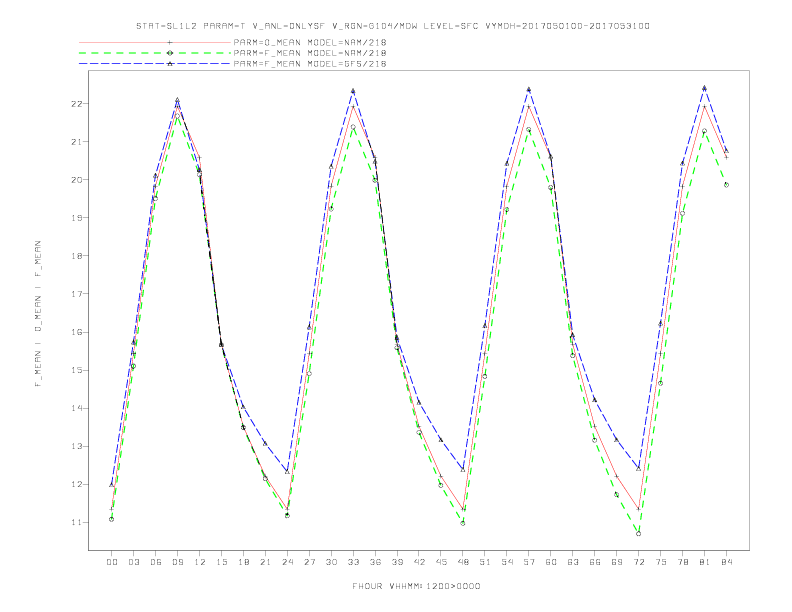This screenshot has height=612, width=792.
Task: Click x-axis tick label 36
Action: click(375, 562)
